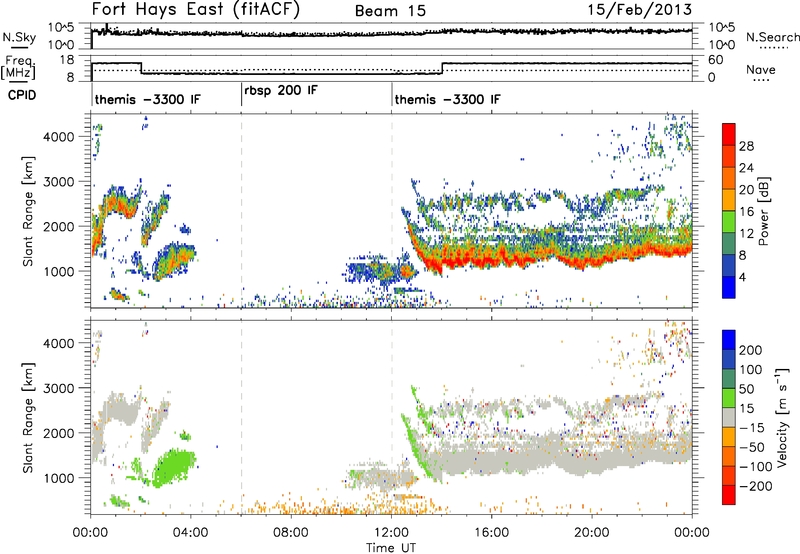Viewport: 800px width, 554px height.
Task: Click the '18' tick on frequency axis
Action: (x=67, y=60)
